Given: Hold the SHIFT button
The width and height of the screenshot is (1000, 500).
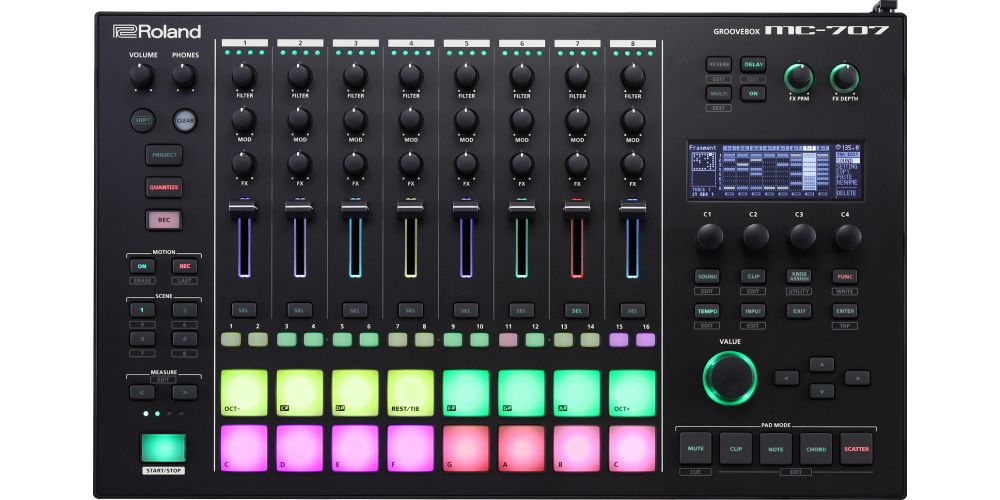Looking at the screenshot, I should (x=143, y=121).
